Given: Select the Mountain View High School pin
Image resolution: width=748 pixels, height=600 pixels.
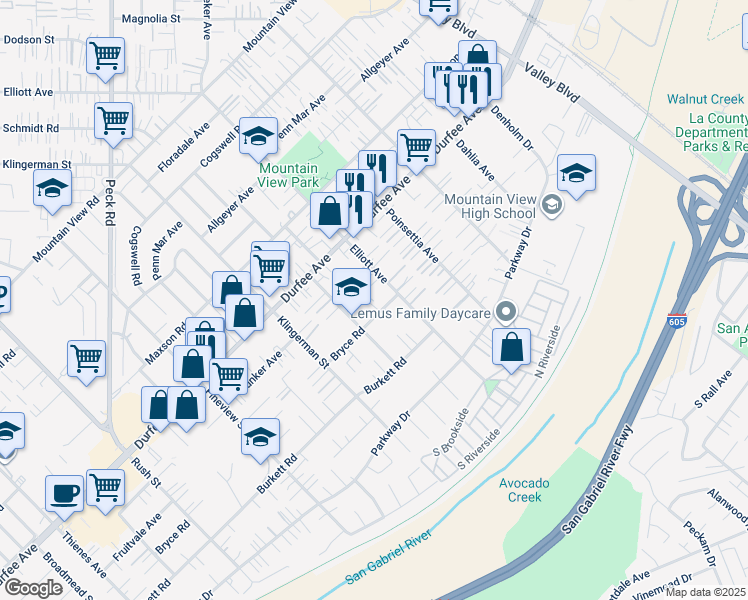Looking at the screenshot, I should 552,206.
